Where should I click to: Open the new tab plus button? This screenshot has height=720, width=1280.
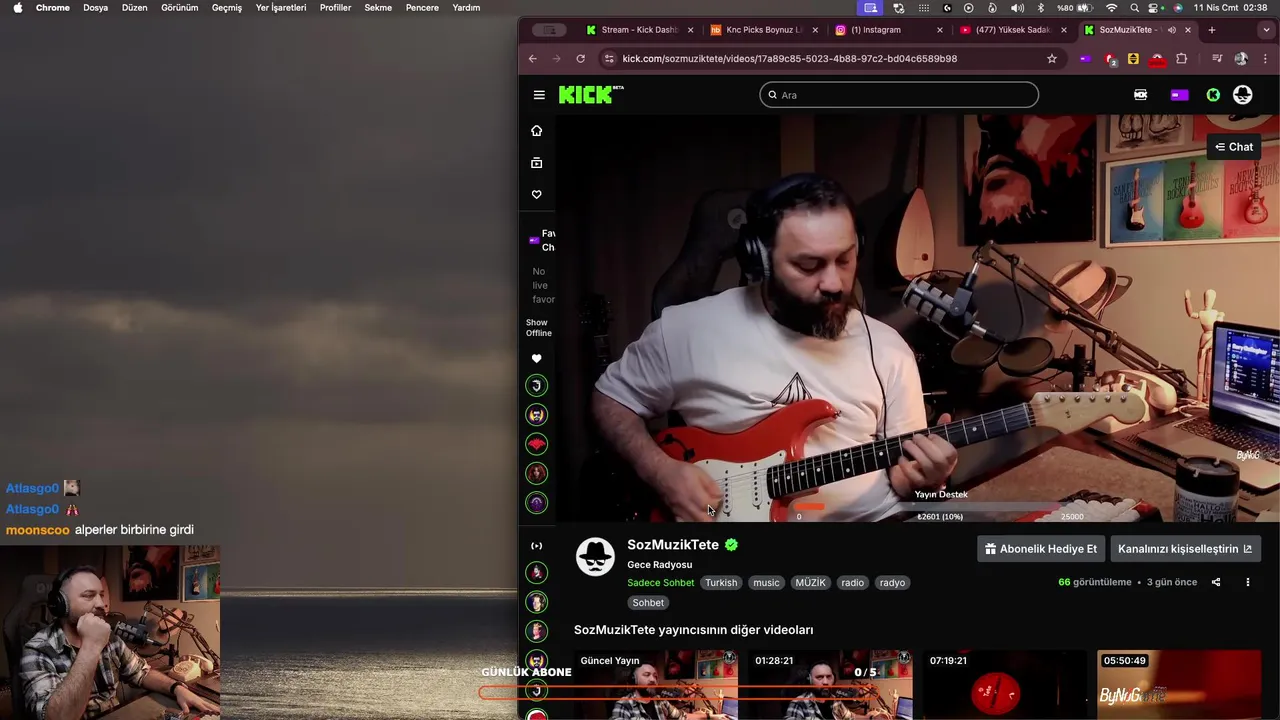click(x=1212, y=30)
